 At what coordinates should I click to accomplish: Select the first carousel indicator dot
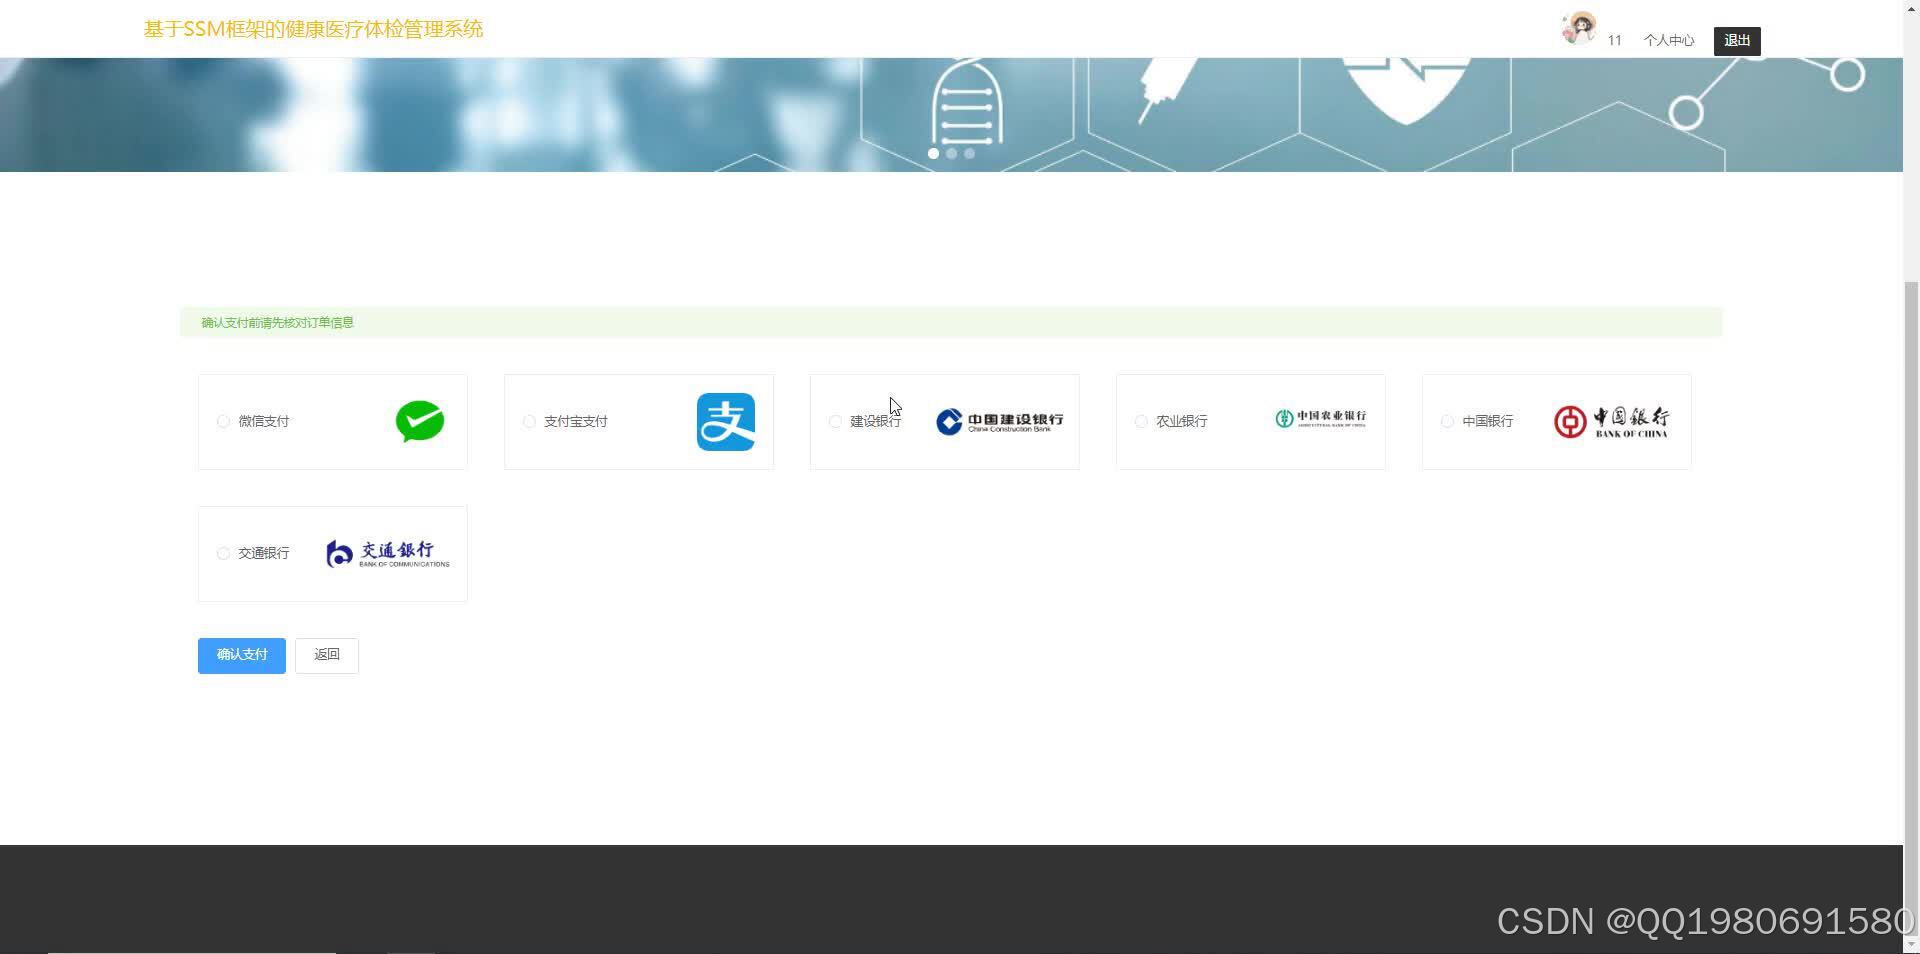click(x=933, y=153)
